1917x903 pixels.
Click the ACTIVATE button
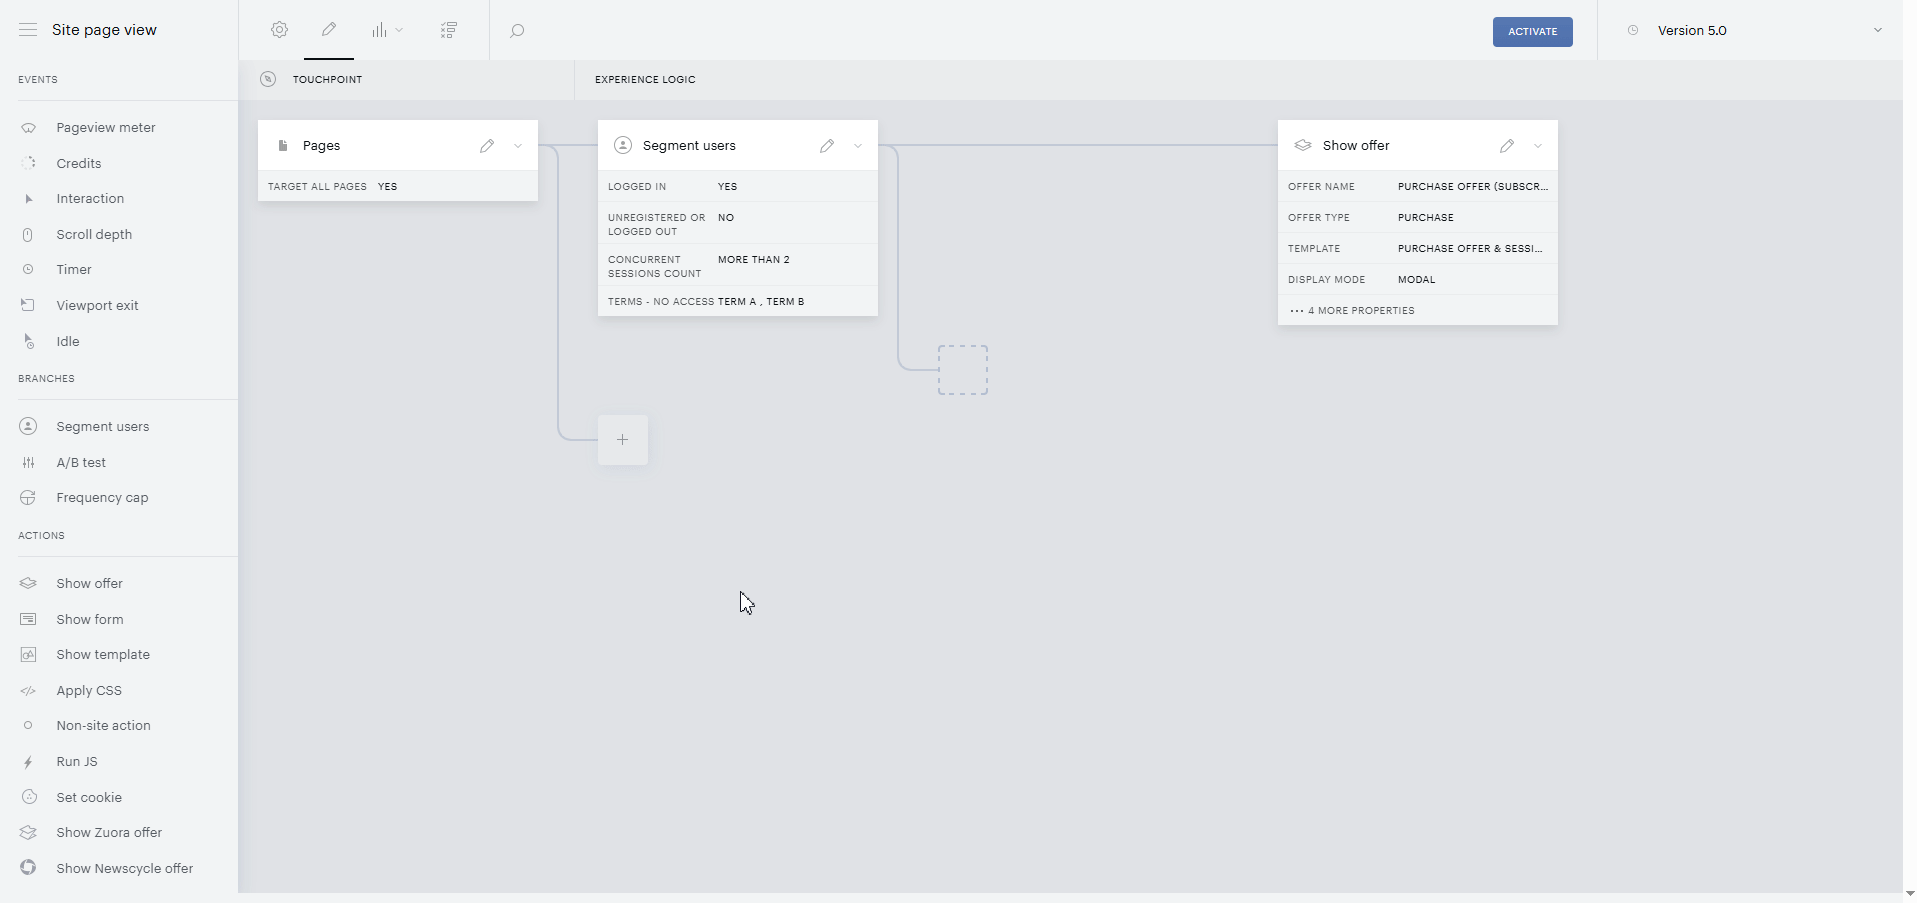coord(1532,32)
